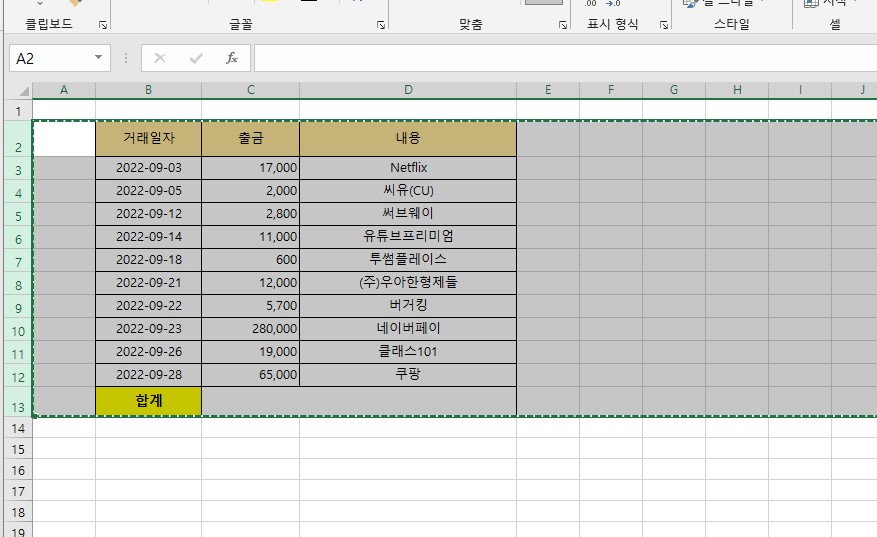
Task: Select column E header
Action: [x=548, y=90]
